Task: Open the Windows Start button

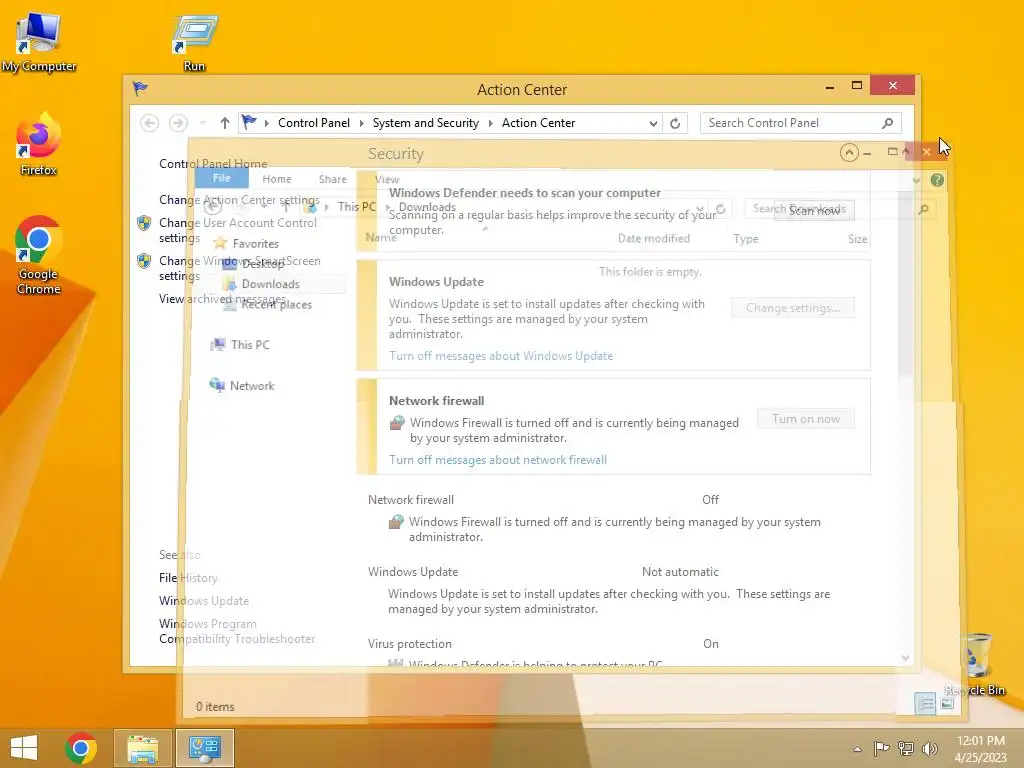Action: [24, 748]
